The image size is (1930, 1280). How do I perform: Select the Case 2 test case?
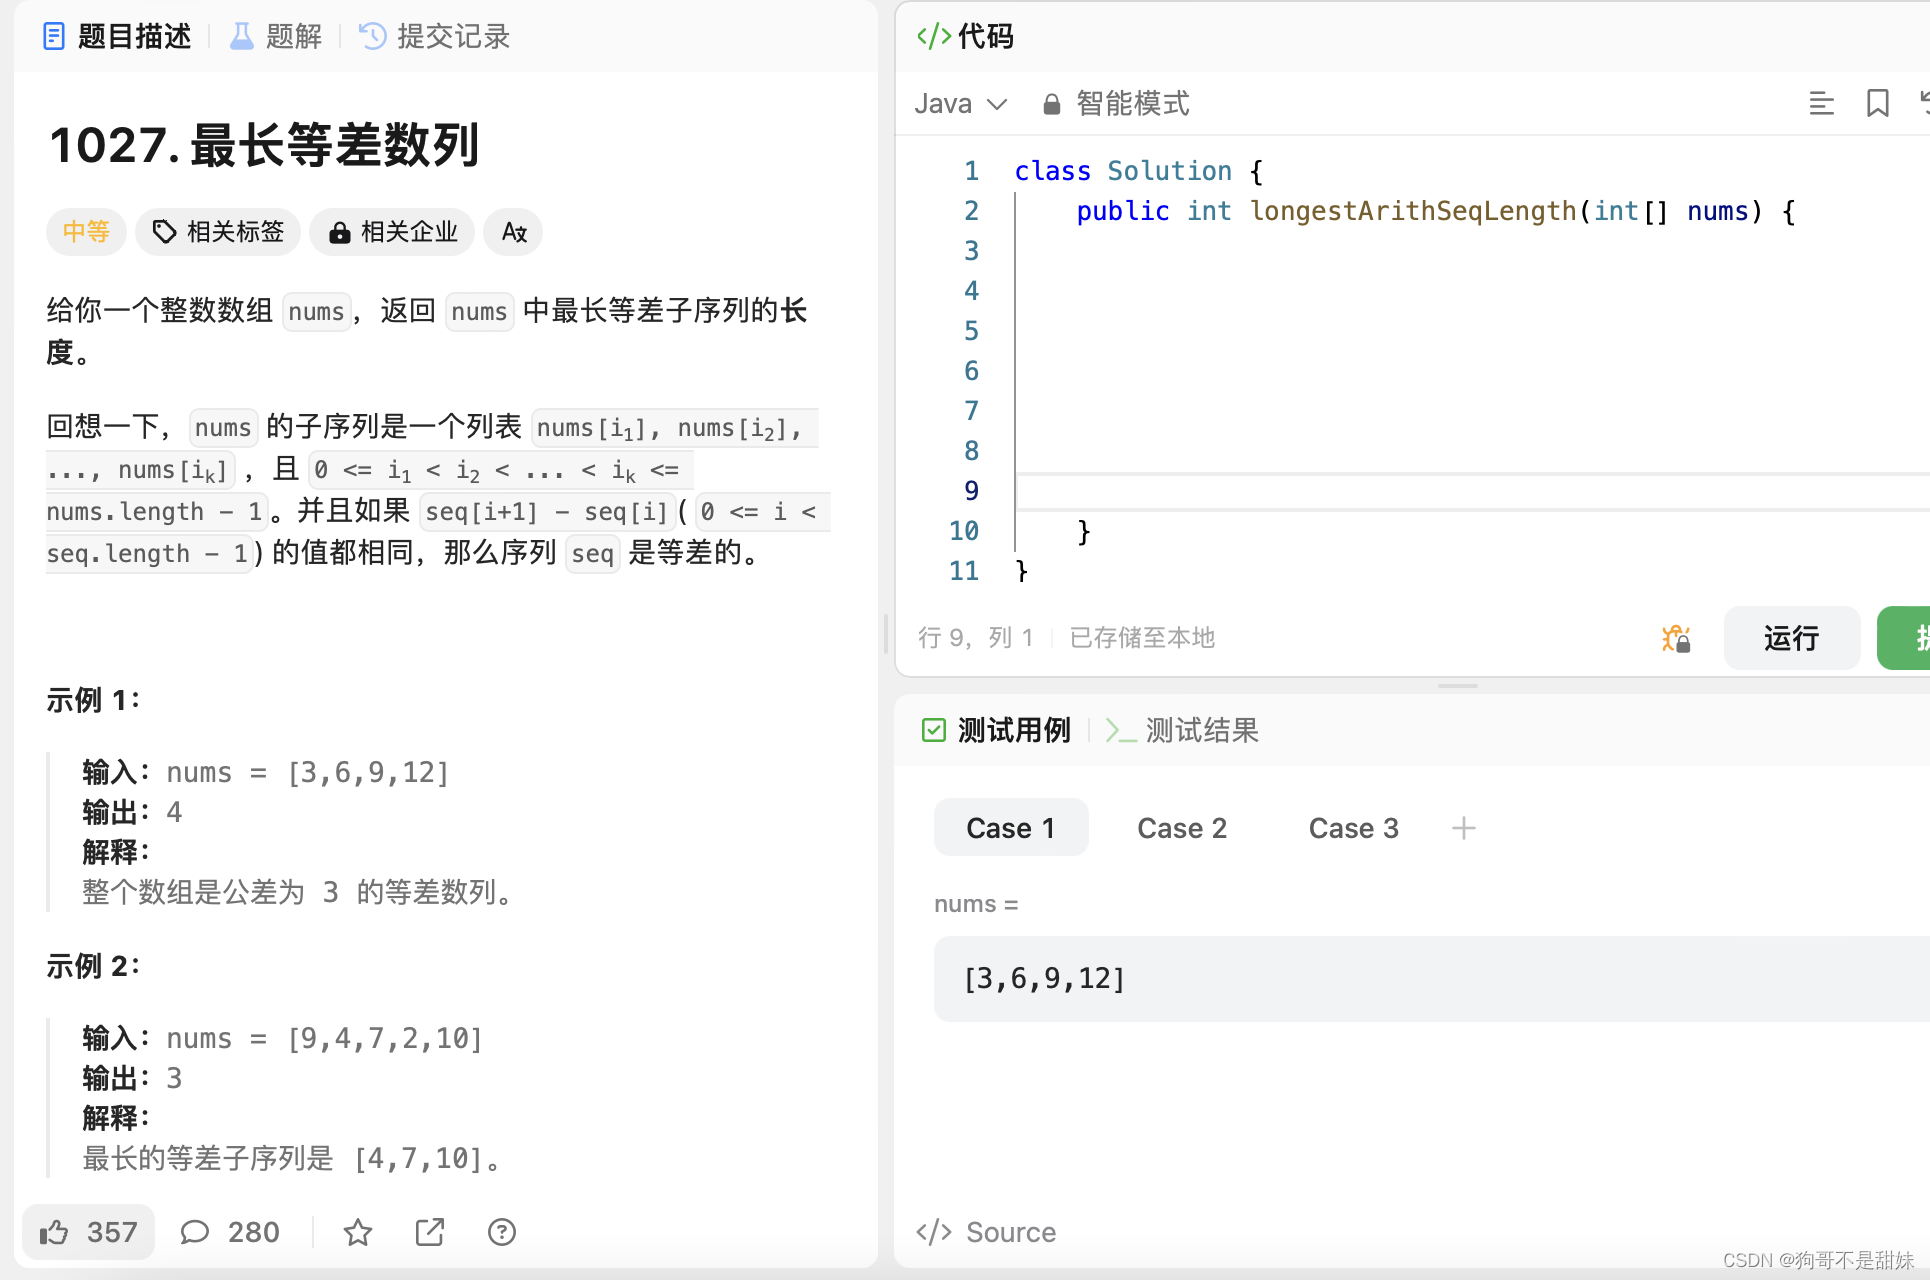pyautogui.click(x=1182, y=828)
